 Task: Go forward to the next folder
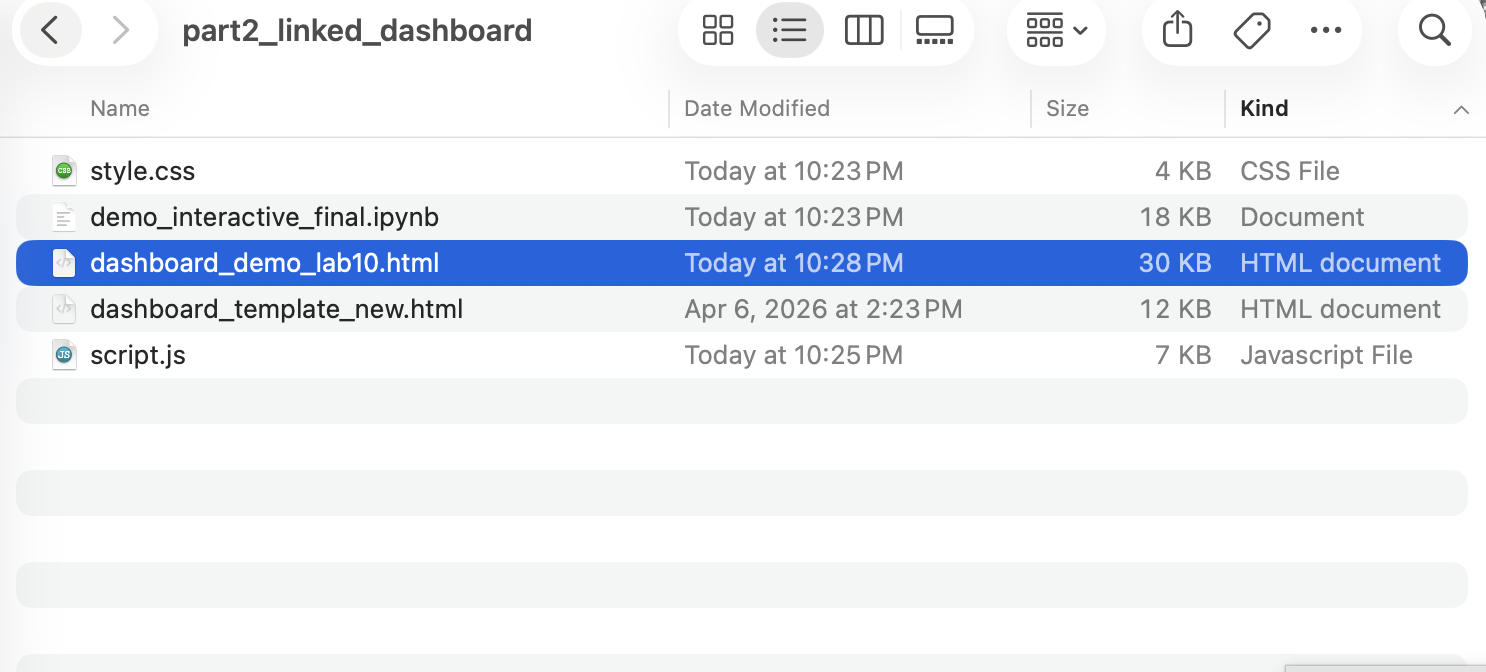pos(121,31)
